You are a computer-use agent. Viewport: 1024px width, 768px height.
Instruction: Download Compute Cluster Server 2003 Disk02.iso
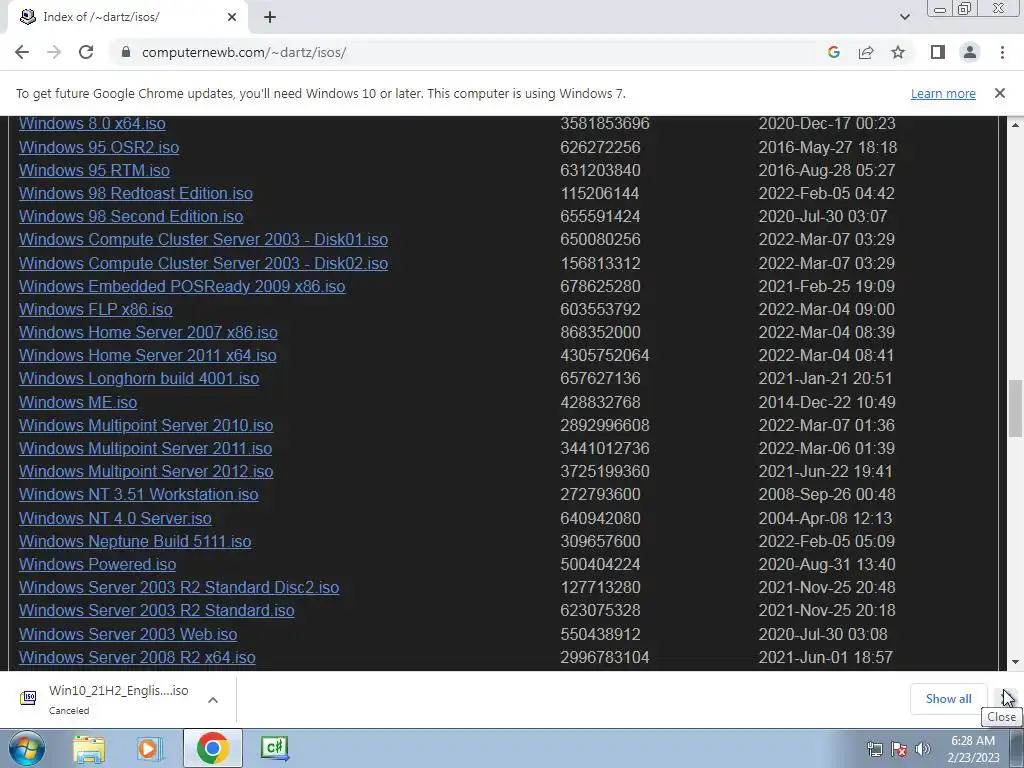pos(203,263)
